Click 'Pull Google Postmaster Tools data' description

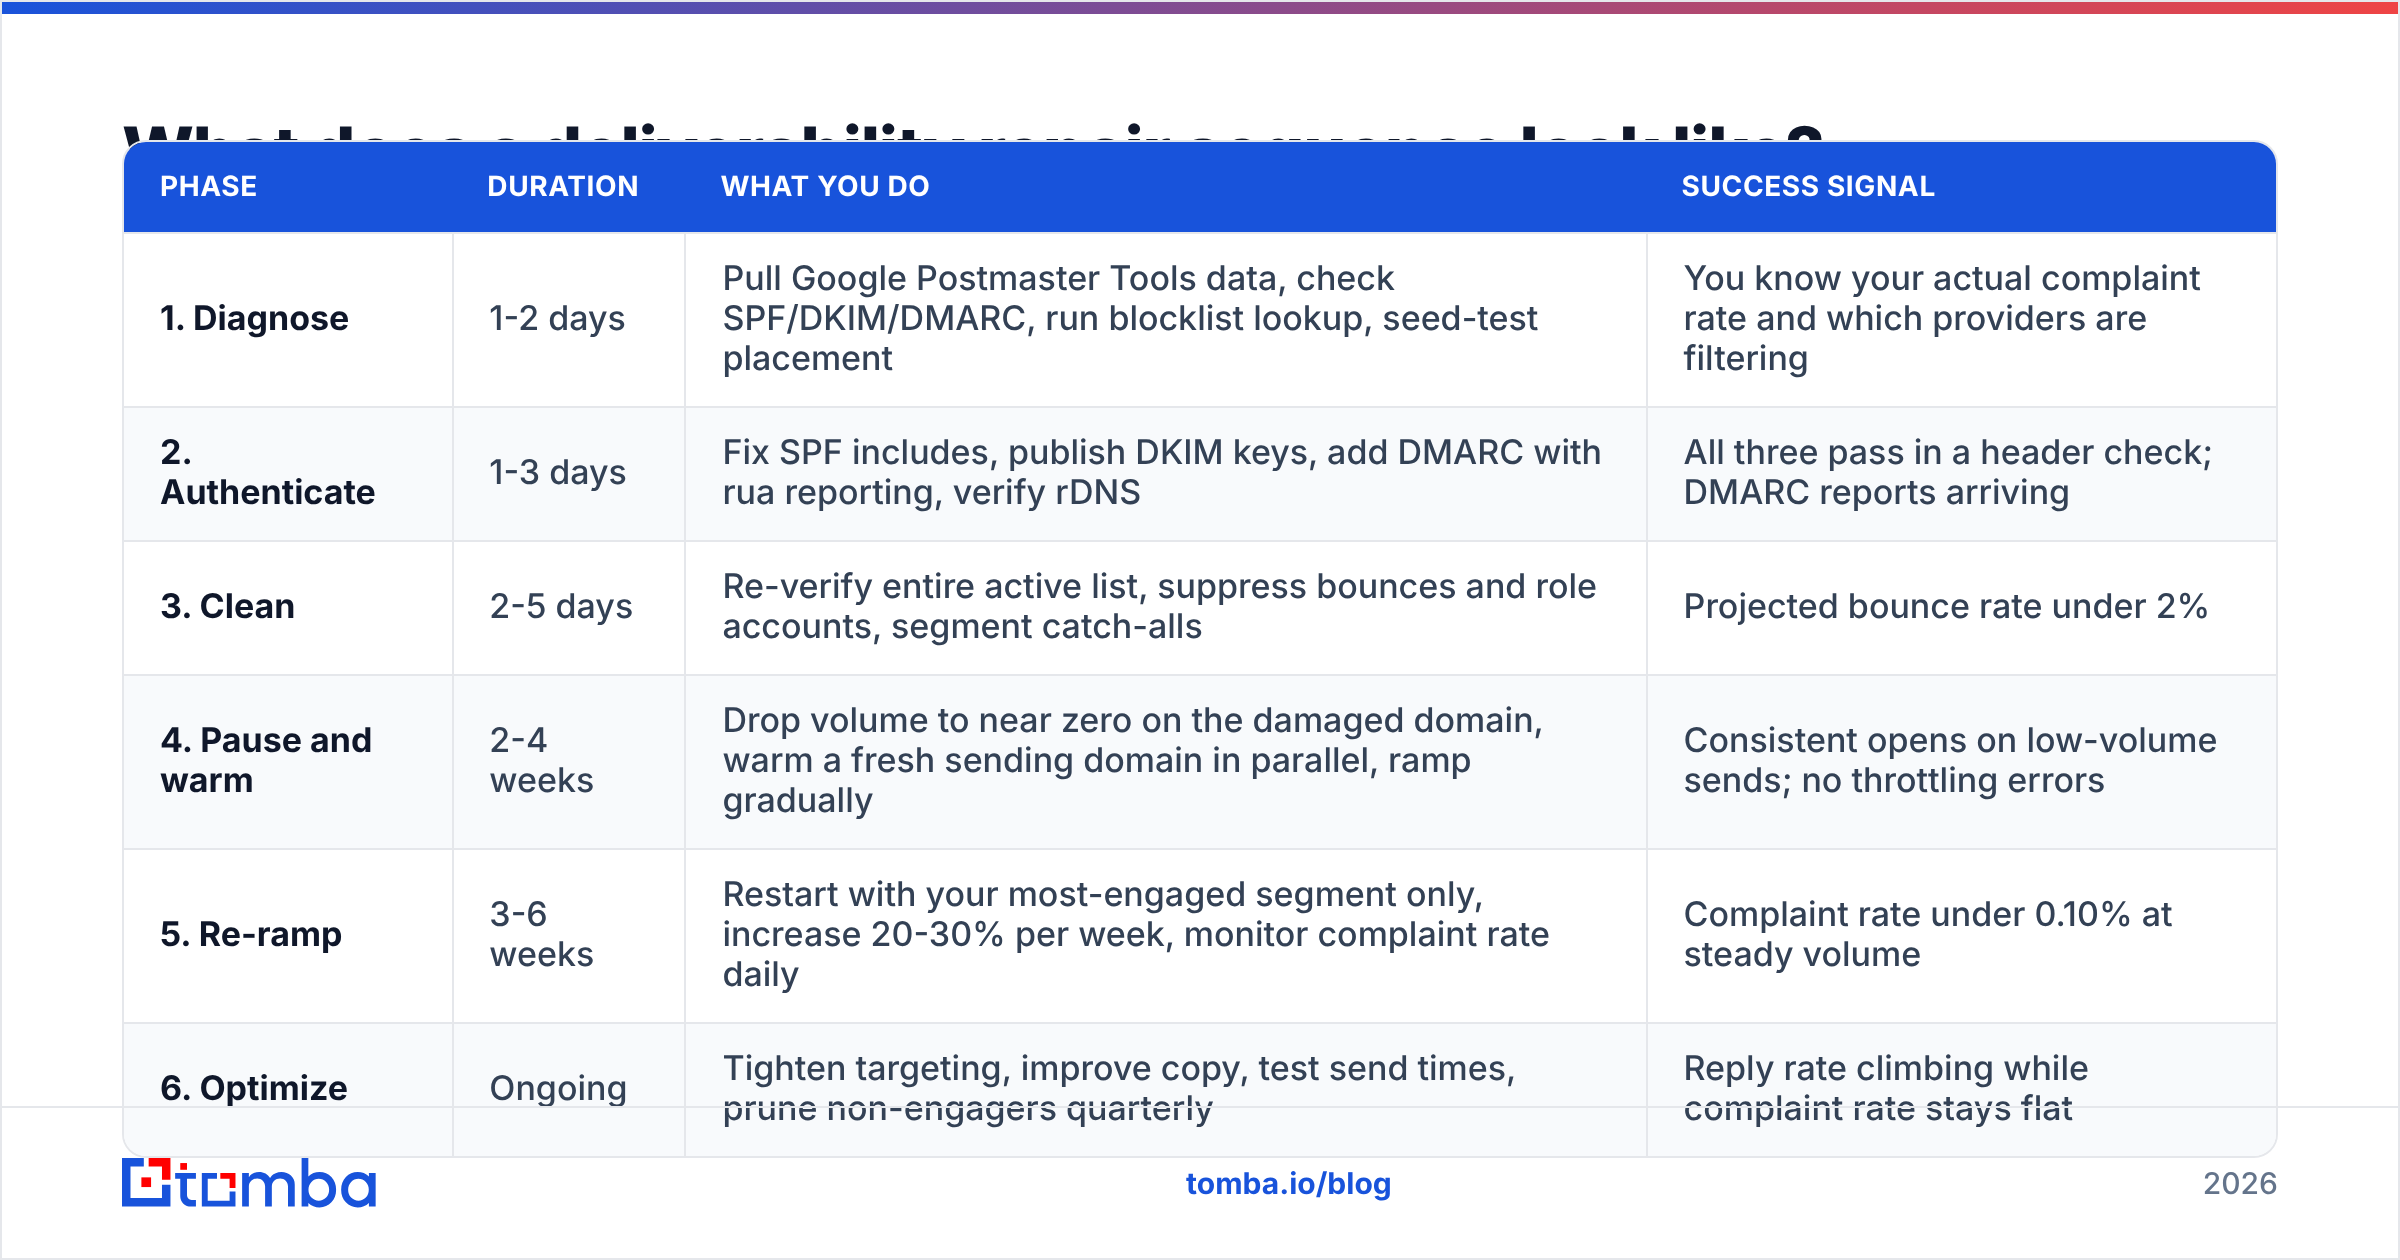coord(1166,319)
